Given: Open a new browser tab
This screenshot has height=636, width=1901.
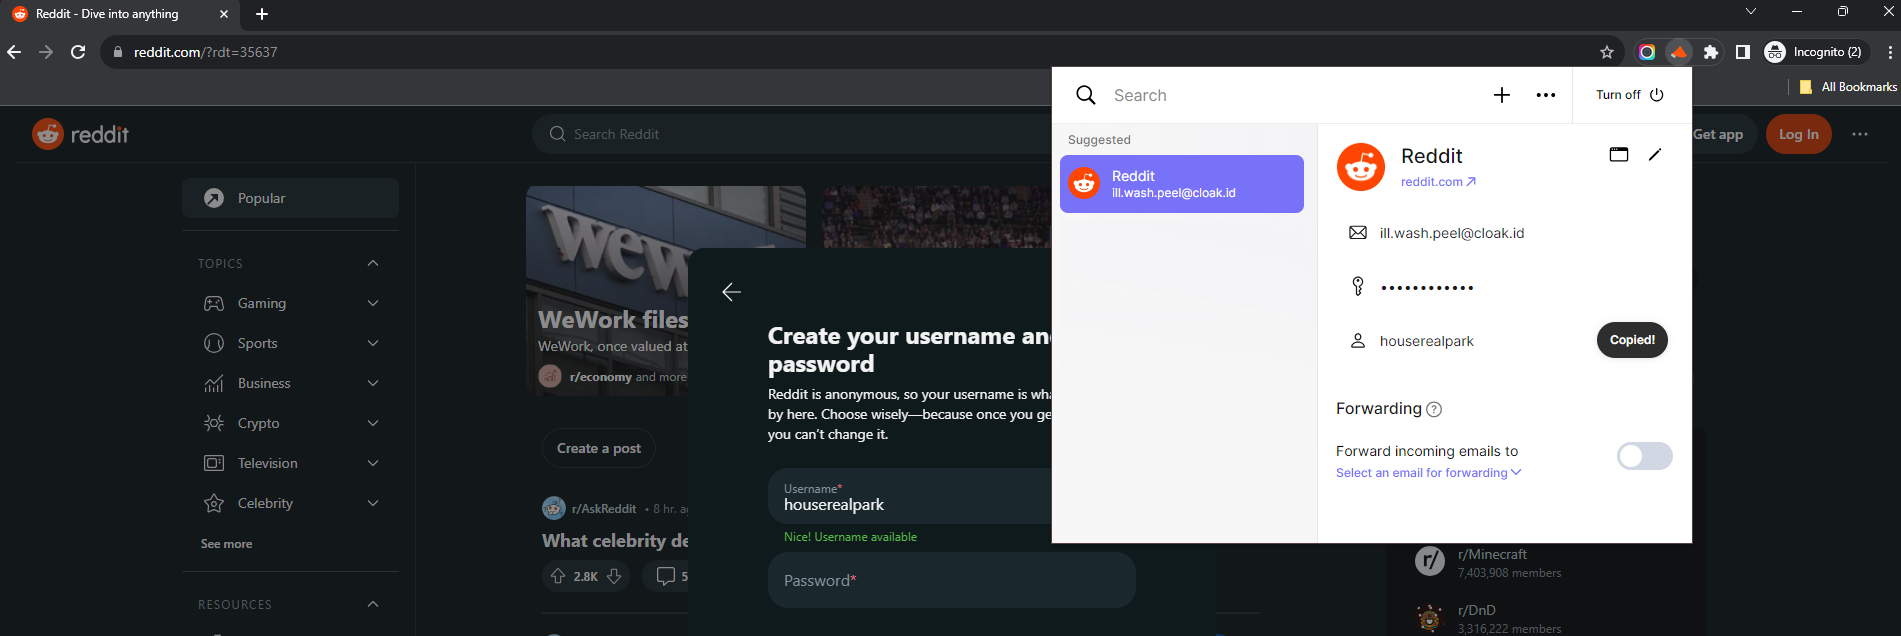Looking at the screenshot, I should pos(262,14).
